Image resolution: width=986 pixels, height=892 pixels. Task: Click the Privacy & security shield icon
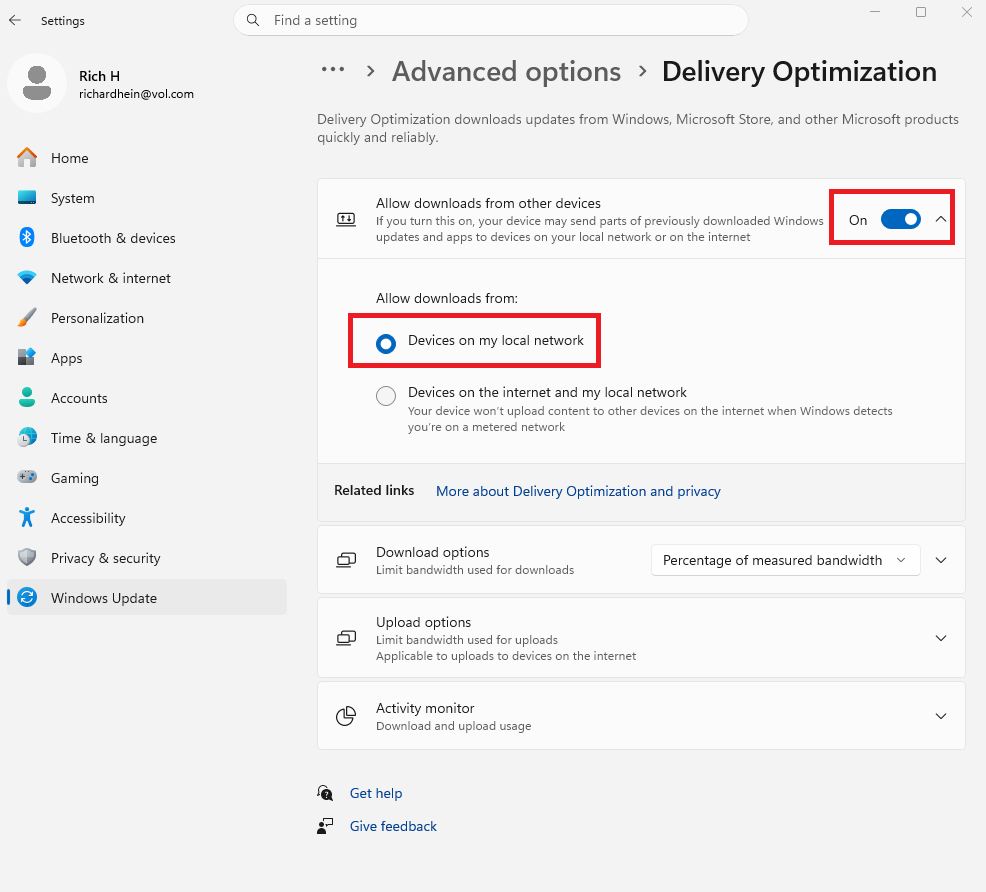(27, 557)
